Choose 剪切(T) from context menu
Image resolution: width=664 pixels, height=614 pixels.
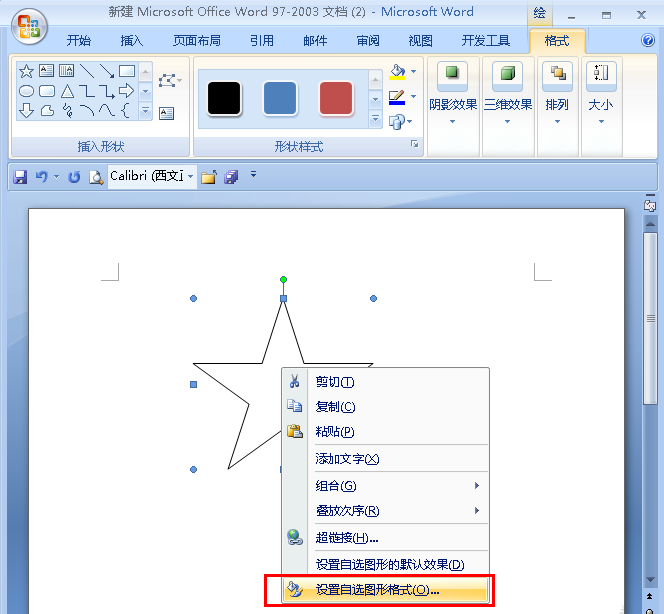[386, 382]
